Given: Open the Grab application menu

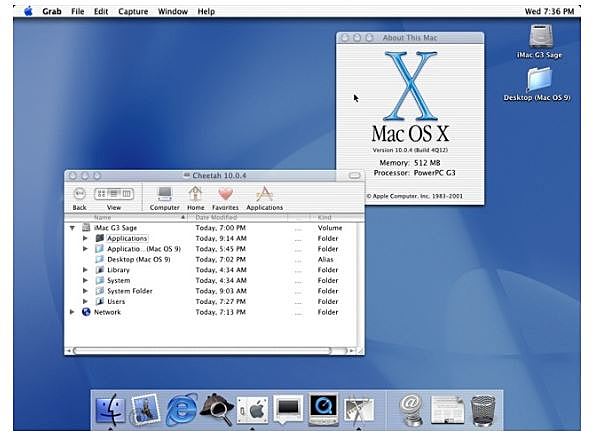Looking at the screenshot, I should coord(52,11).
